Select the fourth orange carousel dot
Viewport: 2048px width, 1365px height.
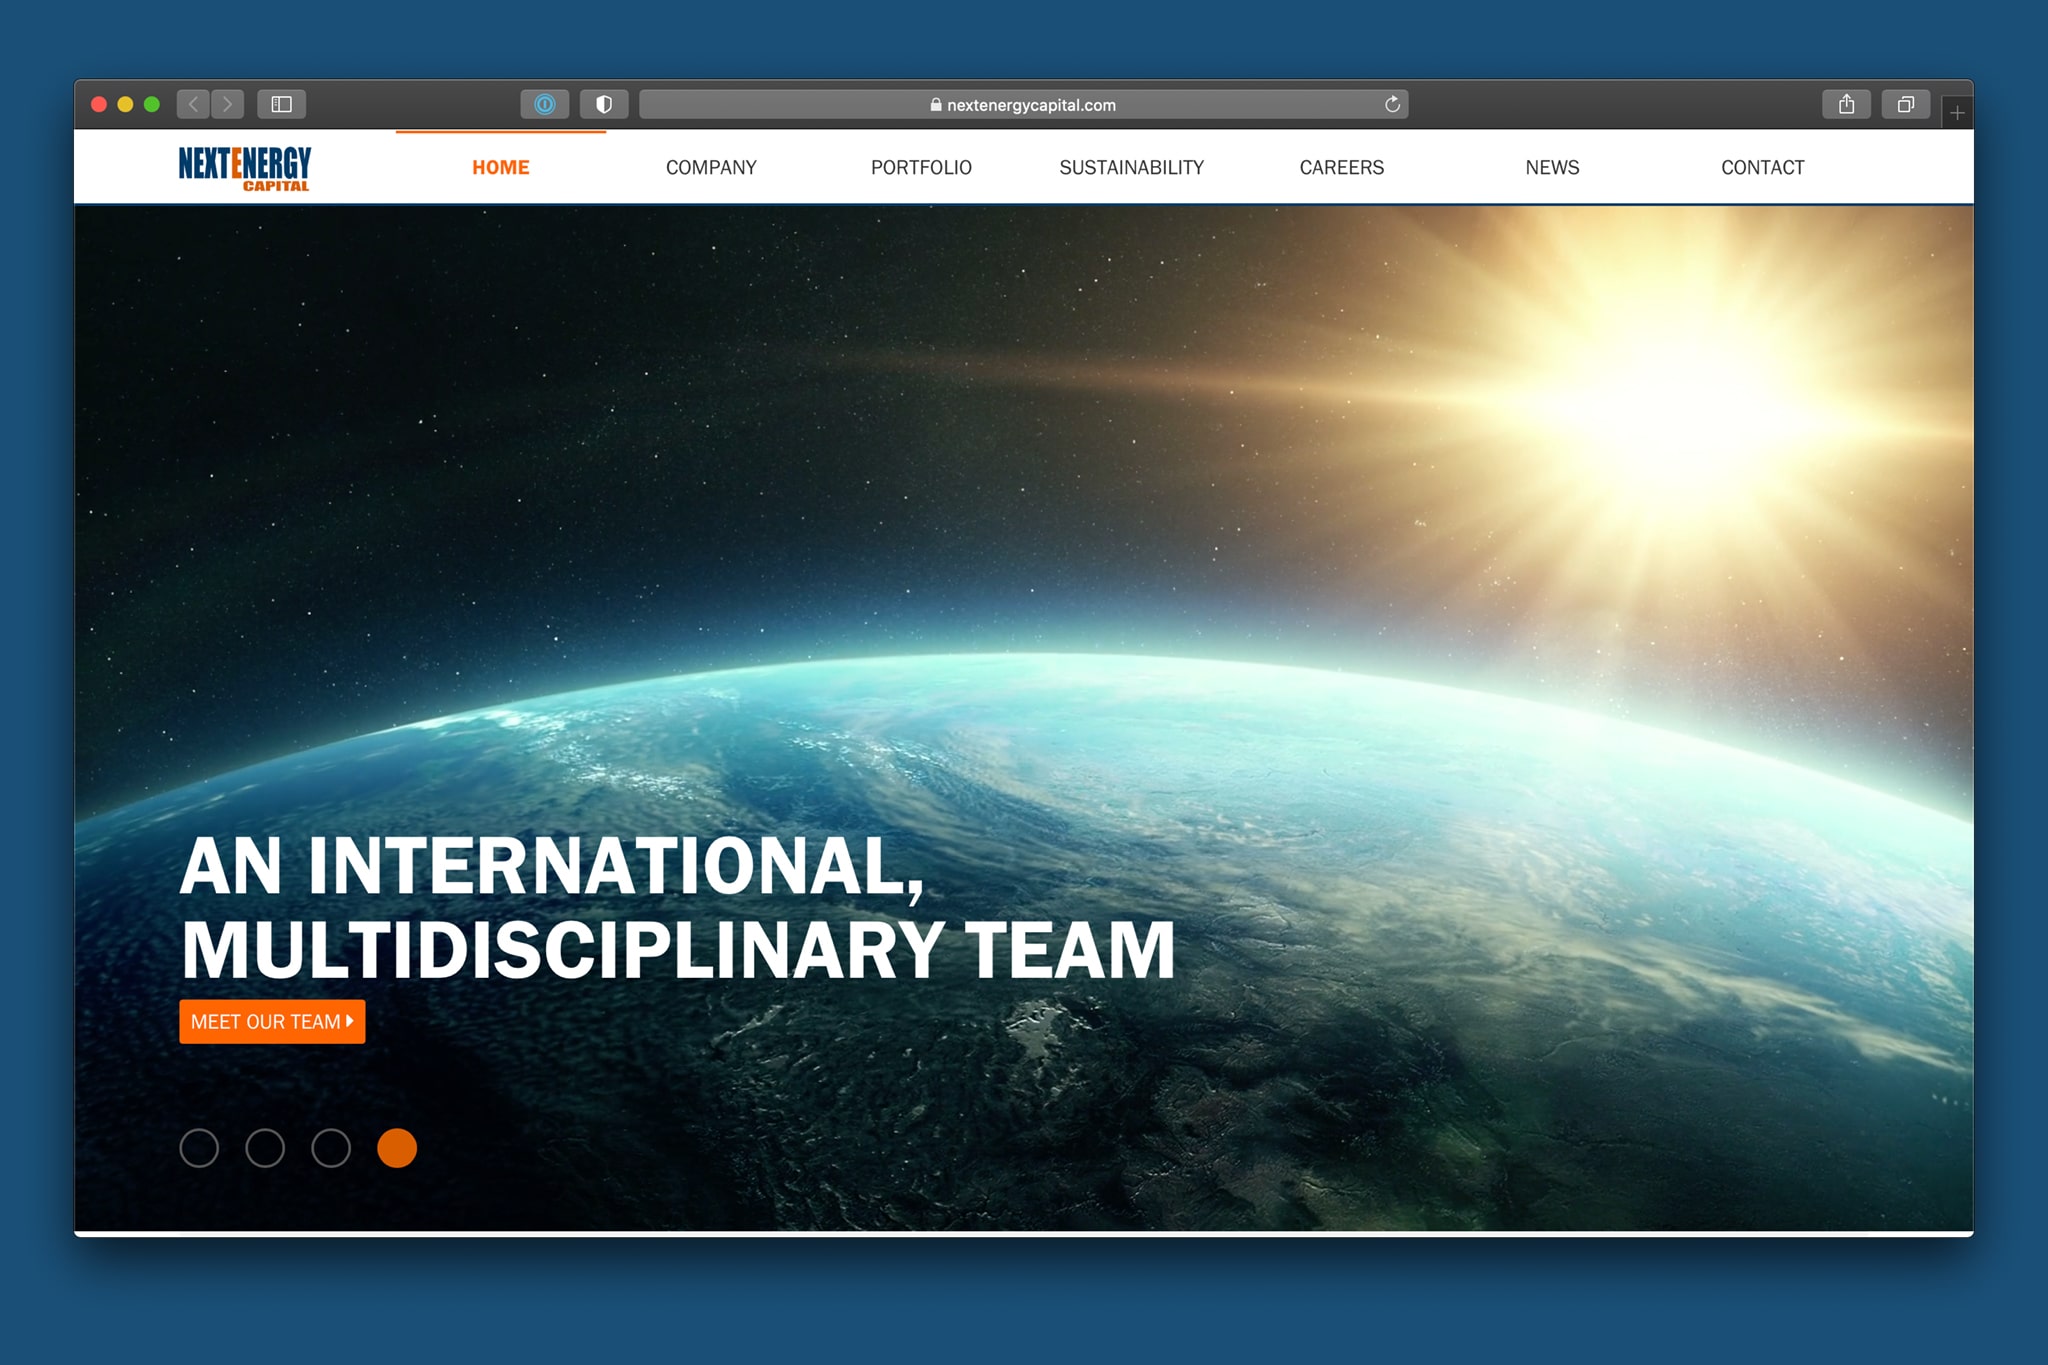point(397,1148)
